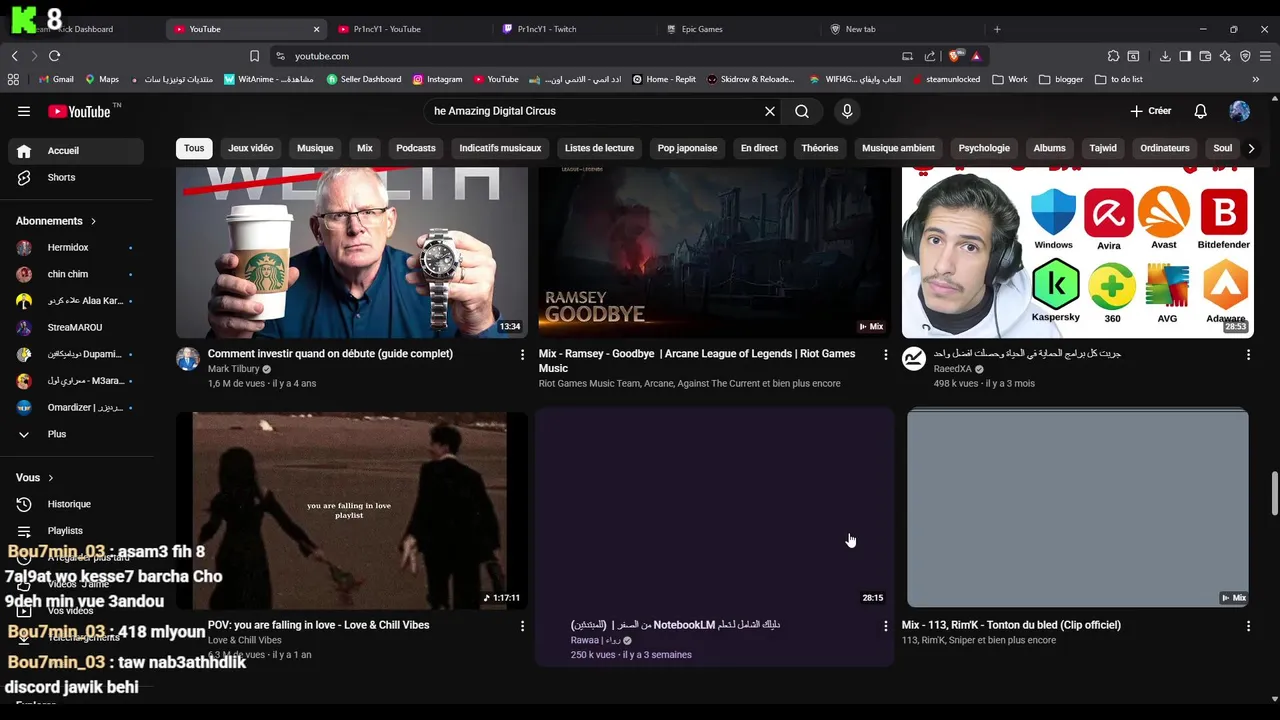Click the Créer button
Screen dimensions: 1280x720
tap(1150, 111)
